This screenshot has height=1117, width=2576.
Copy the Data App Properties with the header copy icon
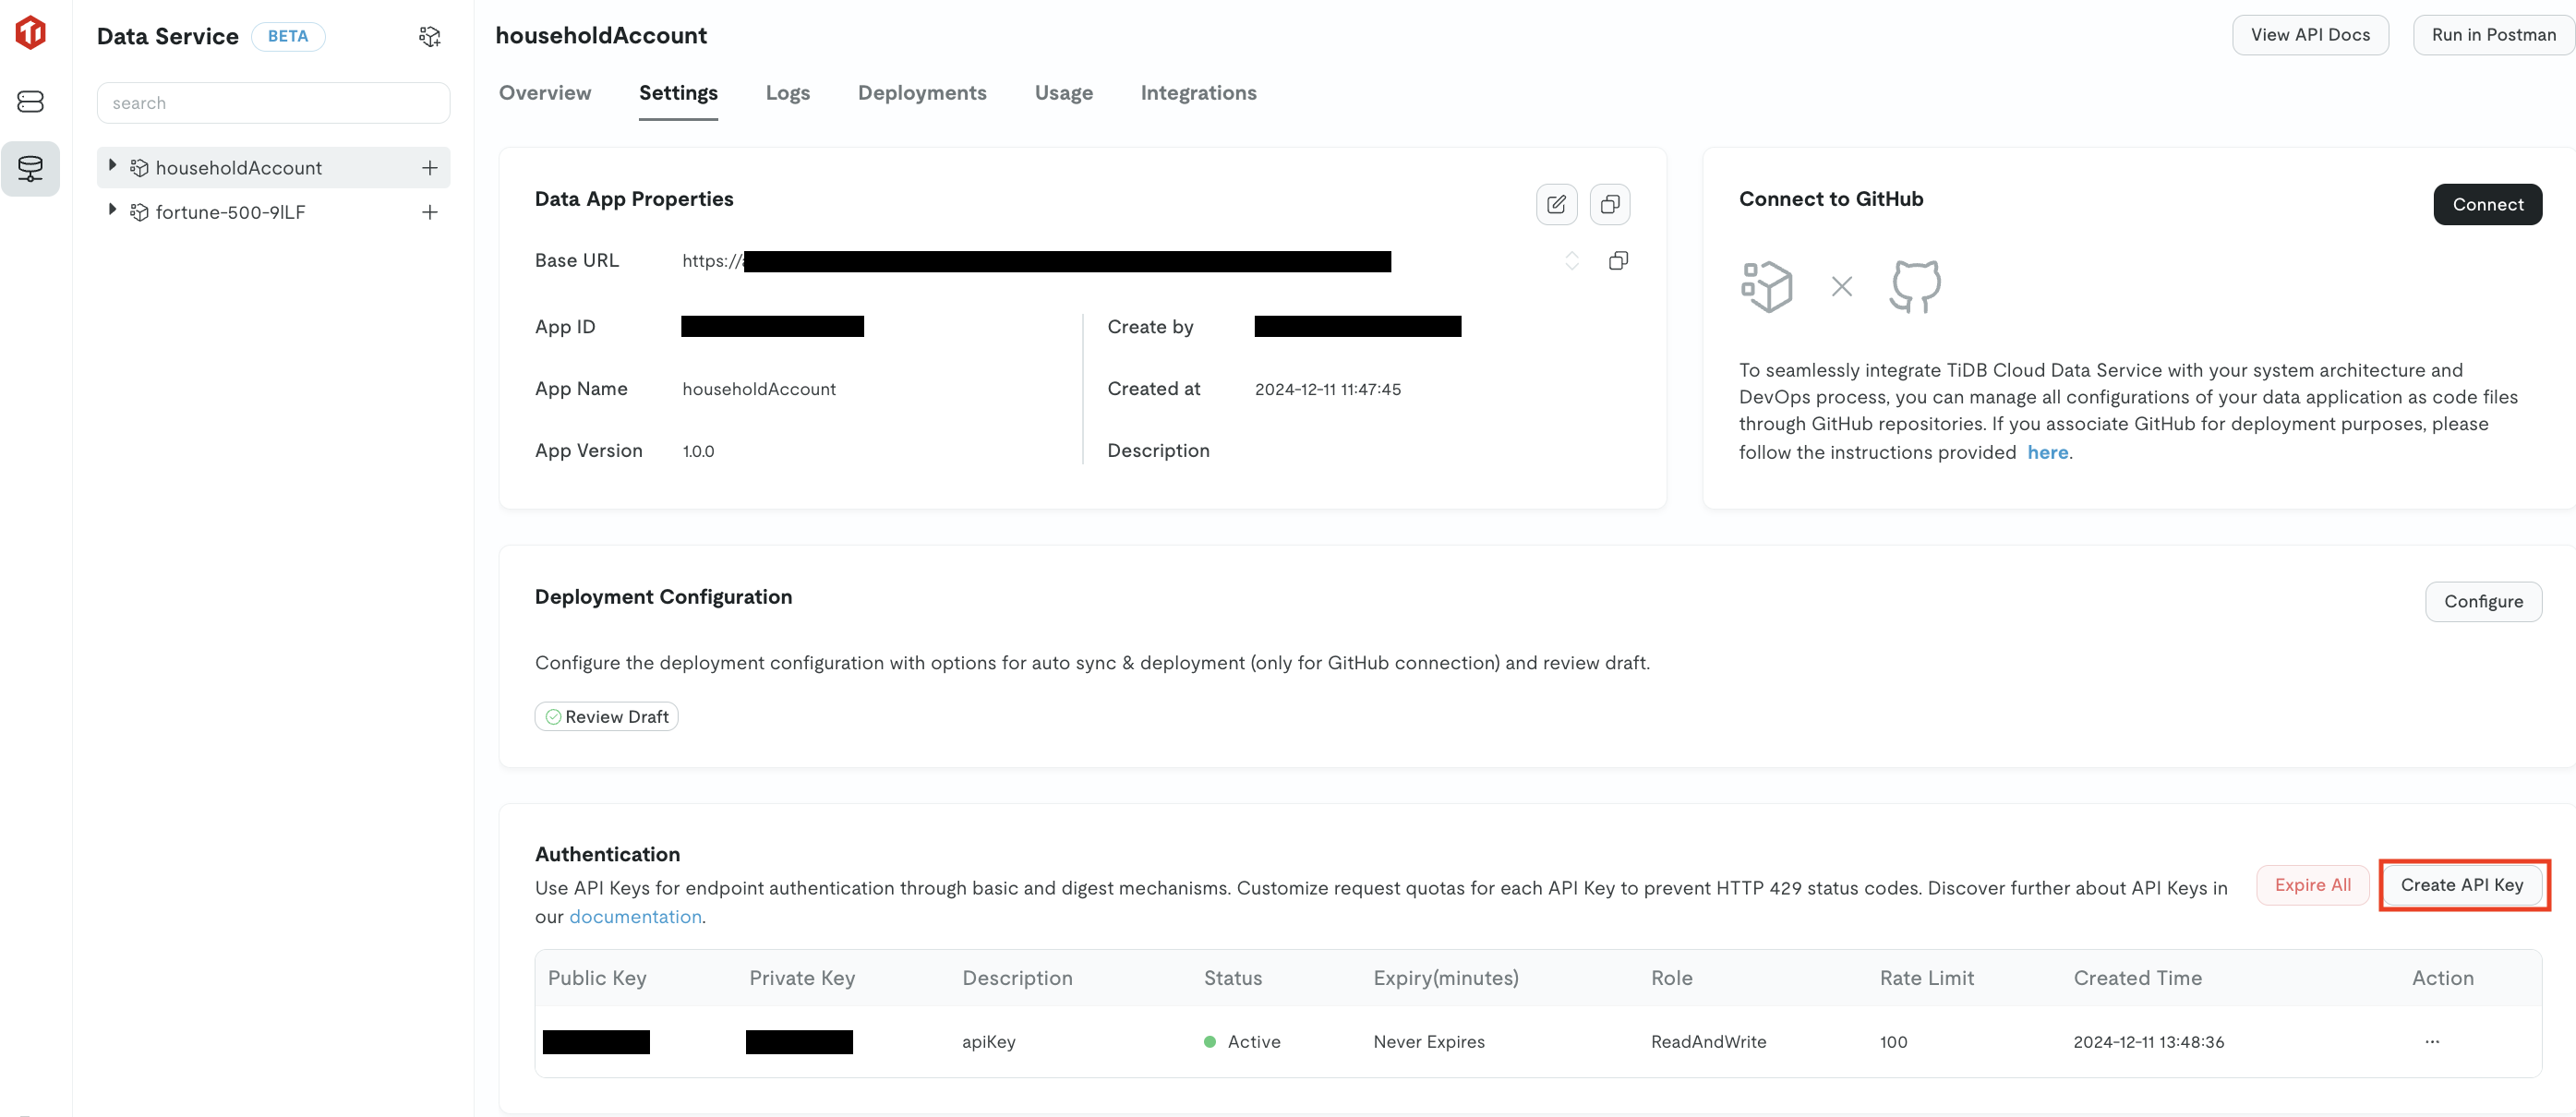pyautogui.click(x=1609, y=204)
